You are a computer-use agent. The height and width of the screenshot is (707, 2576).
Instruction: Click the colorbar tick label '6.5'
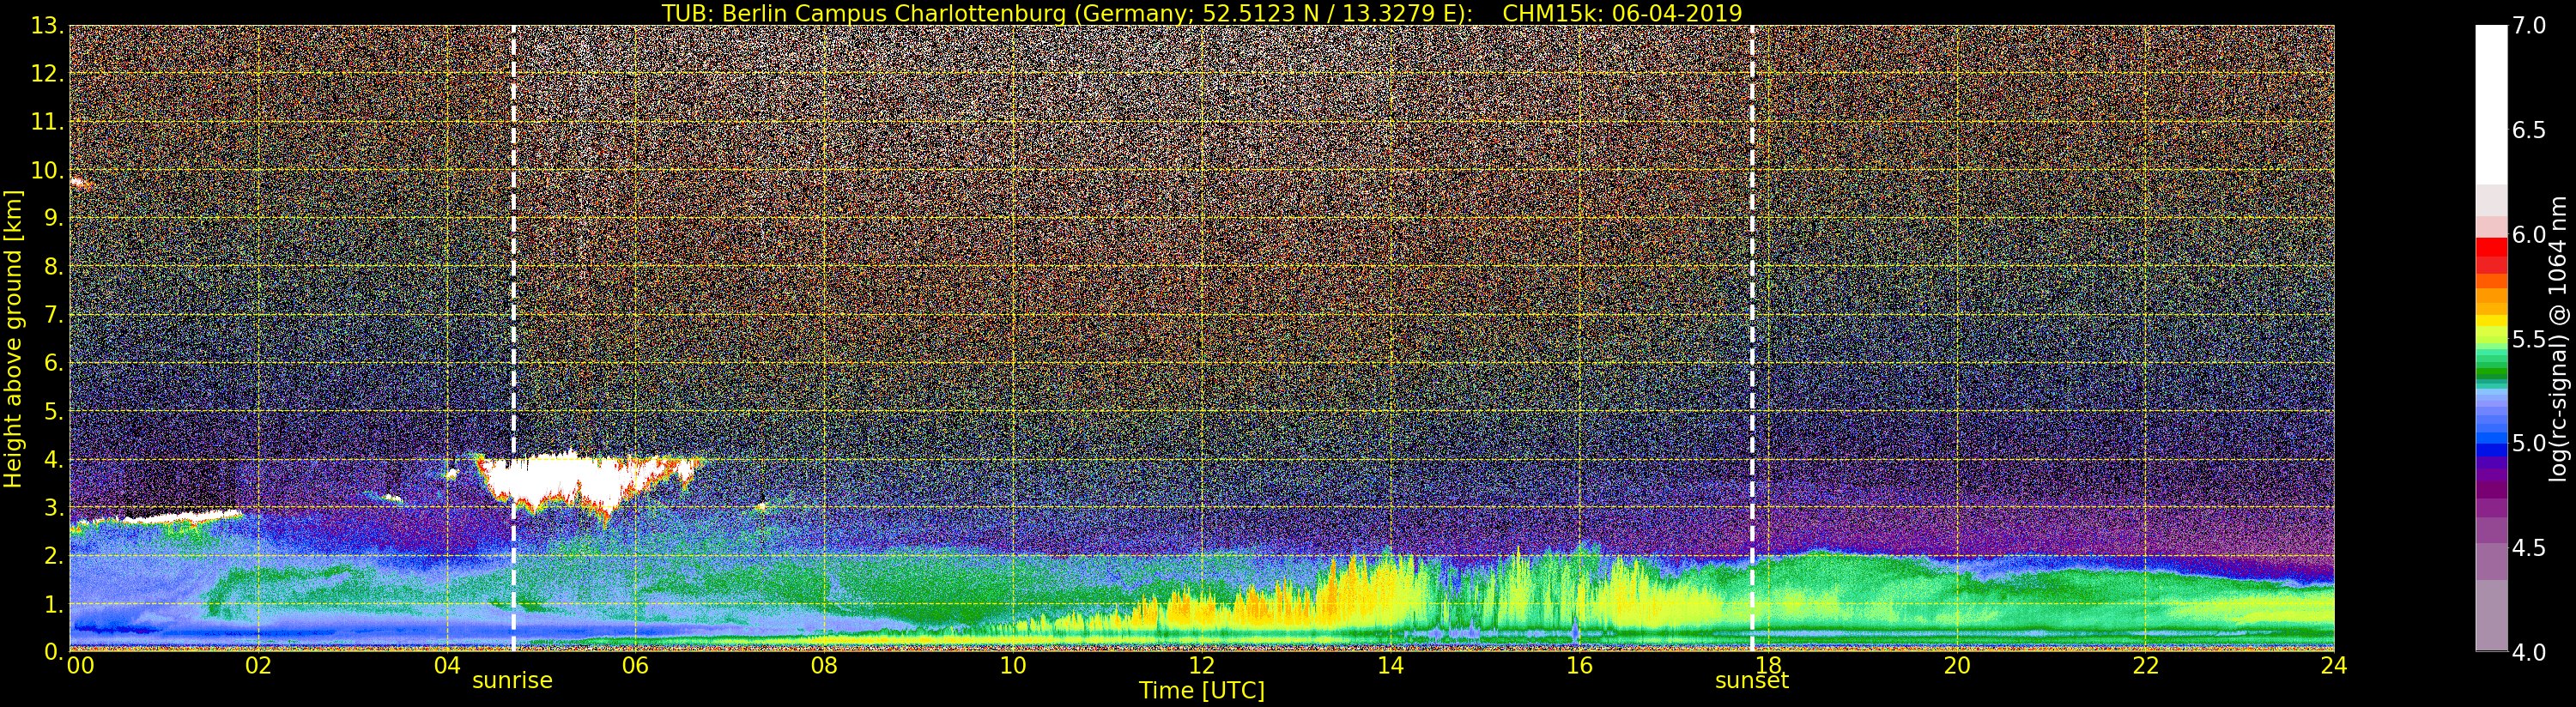pos(2529,130)
